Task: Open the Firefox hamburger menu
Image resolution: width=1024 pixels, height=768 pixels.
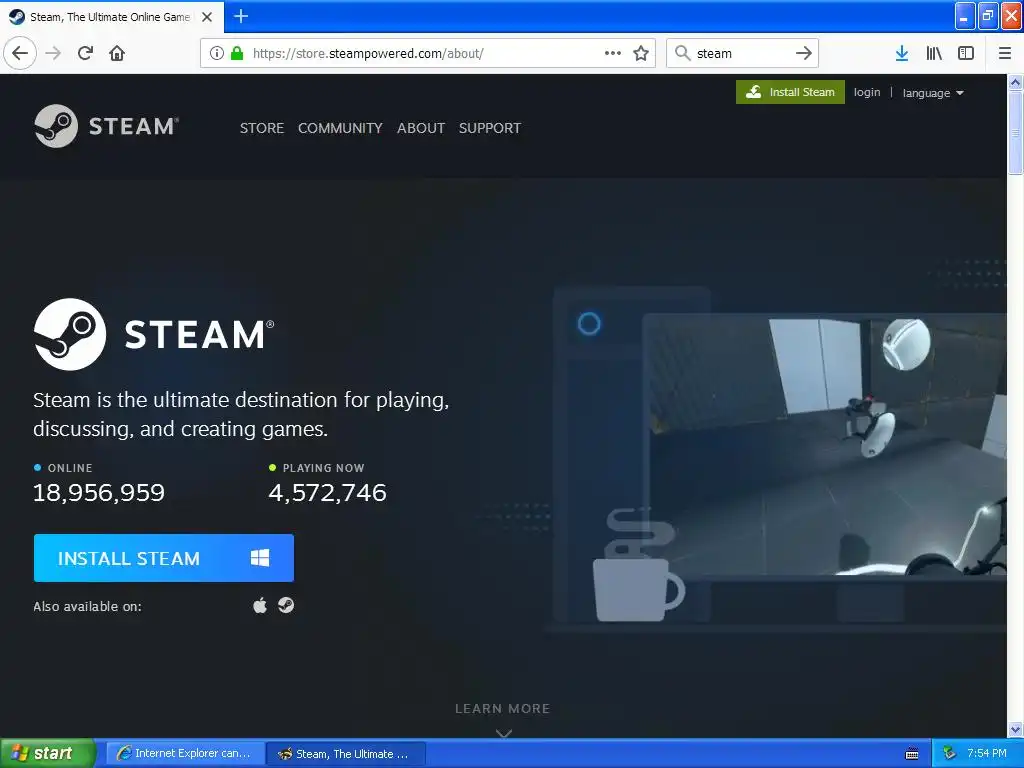Action: pyautogui.click(x=1005, y=53)
